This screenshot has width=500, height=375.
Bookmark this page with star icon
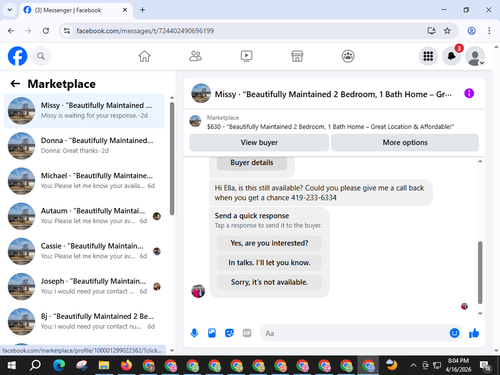pyautogui.click(x=447, y=31)
